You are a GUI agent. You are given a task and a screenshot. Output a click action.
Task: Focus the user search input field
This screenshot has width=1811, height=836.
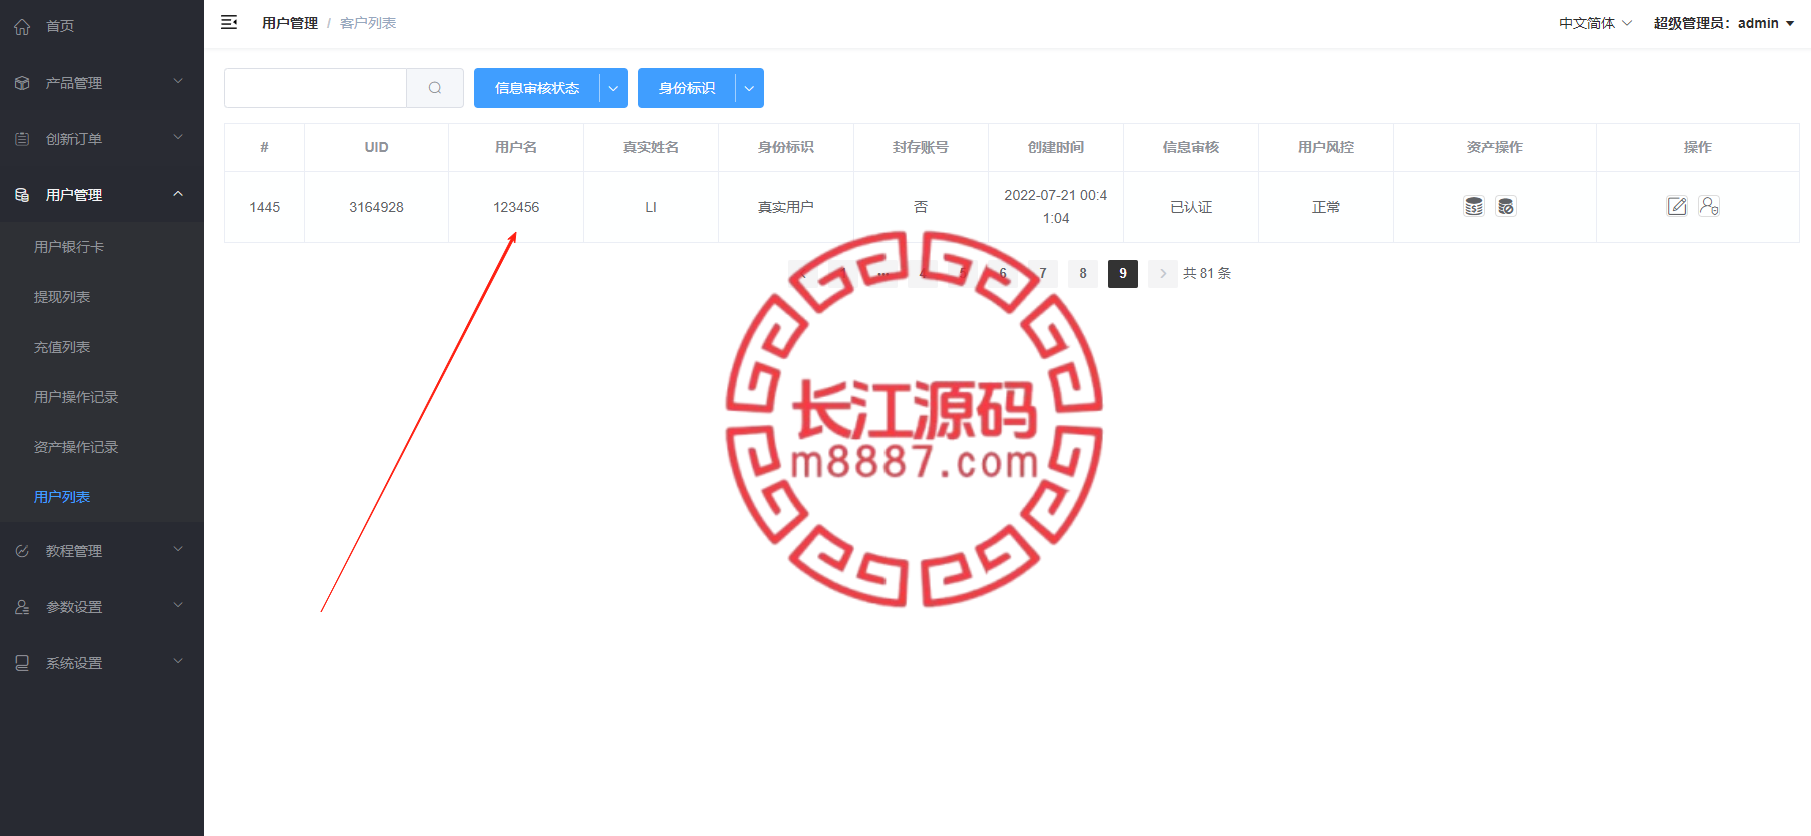(315, 88)
